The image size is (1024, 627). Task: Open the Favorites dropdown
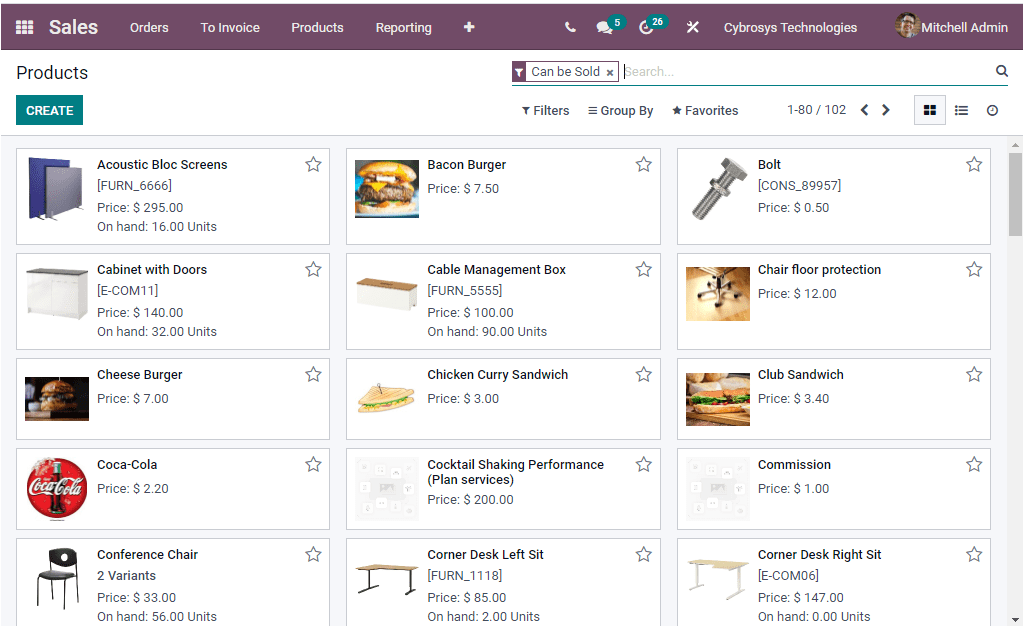coord(704,110)
